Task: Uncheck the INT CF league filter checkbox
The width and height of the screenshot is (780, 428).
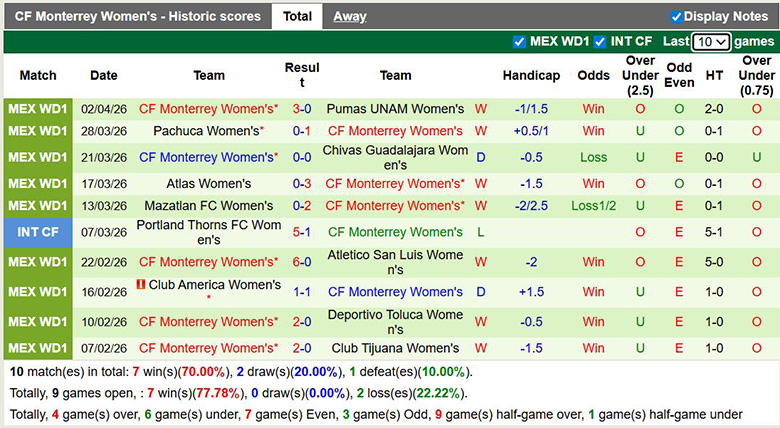Action: click(x=599, y=42)
